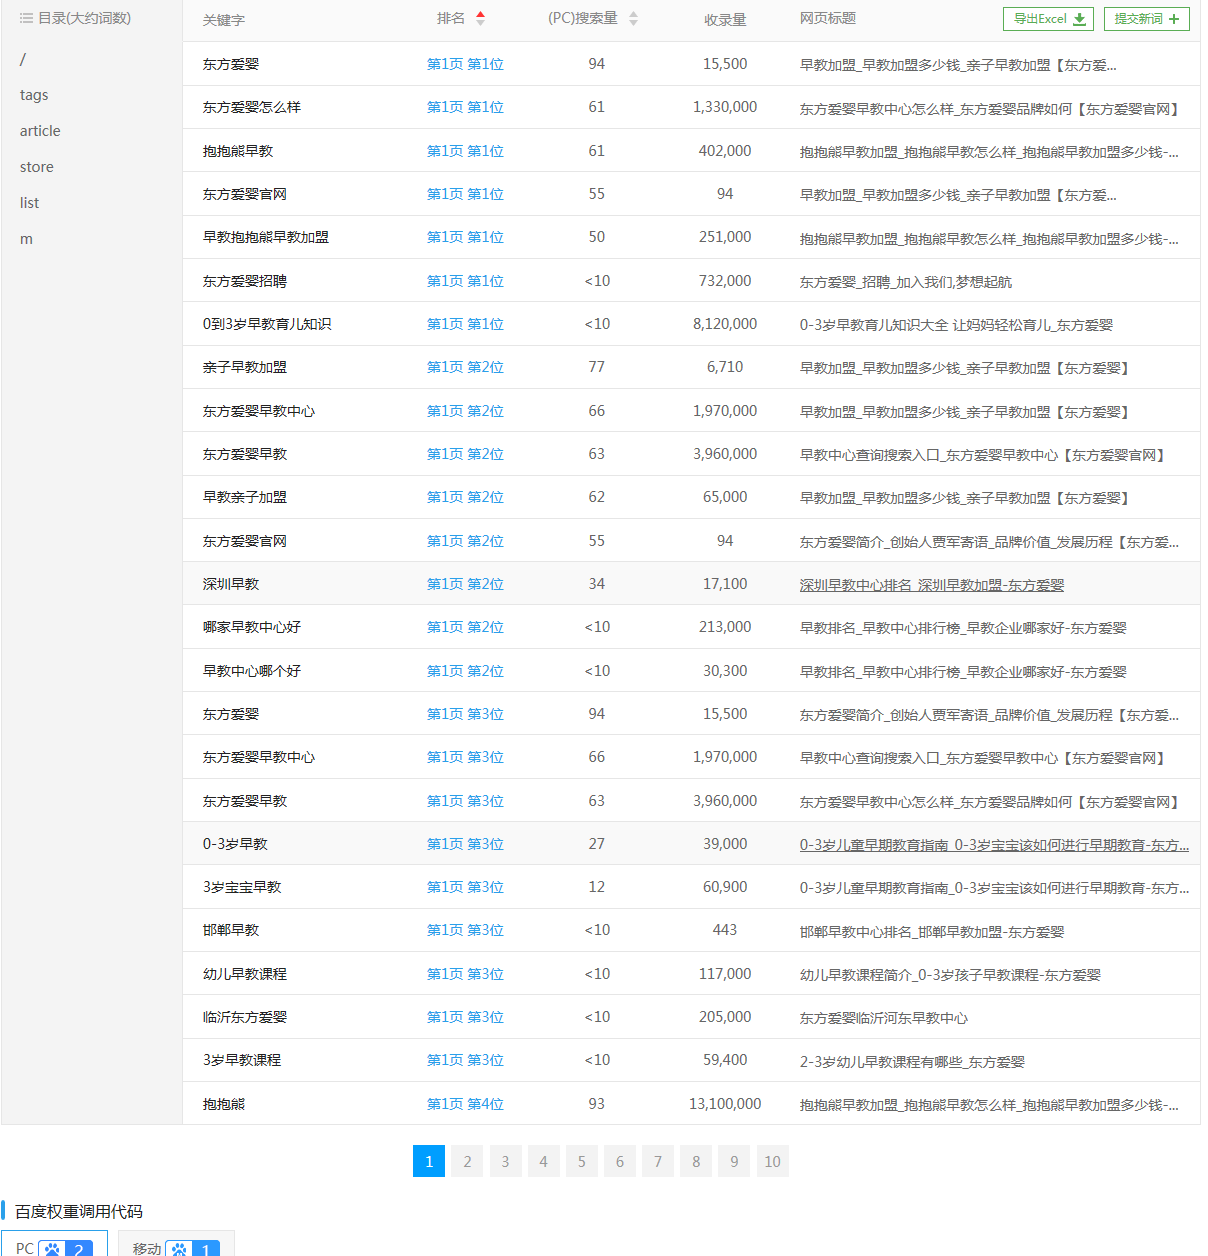The width and height of the screenshot is (1208, 1256).
Task: Jump to page 10 of the keyword list
Action: (x=772, y=1161)
